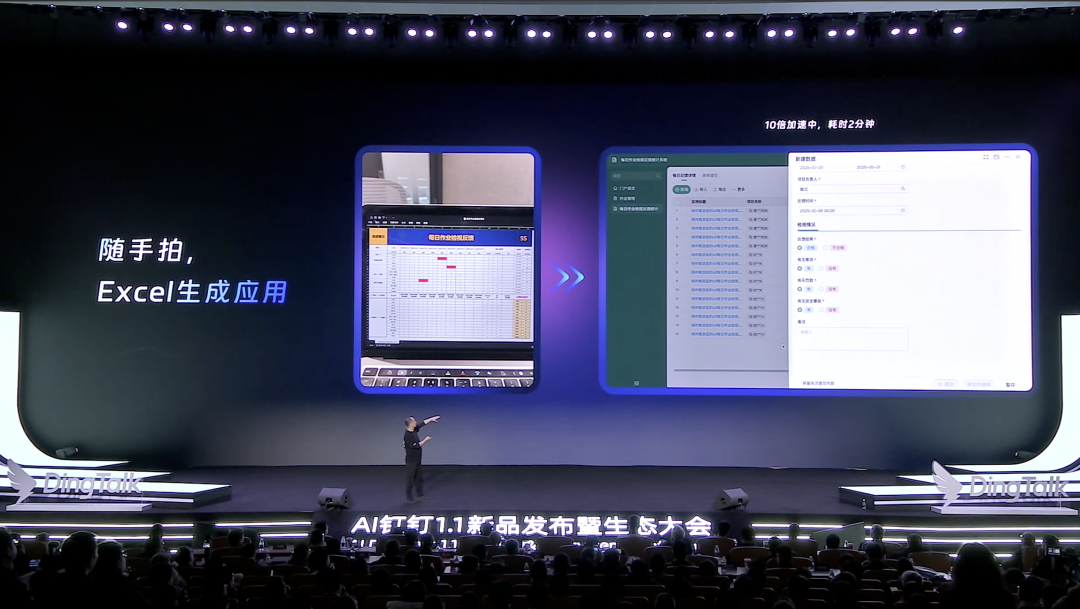This screenshot has width=1080, height=609.
Task: Open the instance title link in row 10
Action: click(716, 289)
